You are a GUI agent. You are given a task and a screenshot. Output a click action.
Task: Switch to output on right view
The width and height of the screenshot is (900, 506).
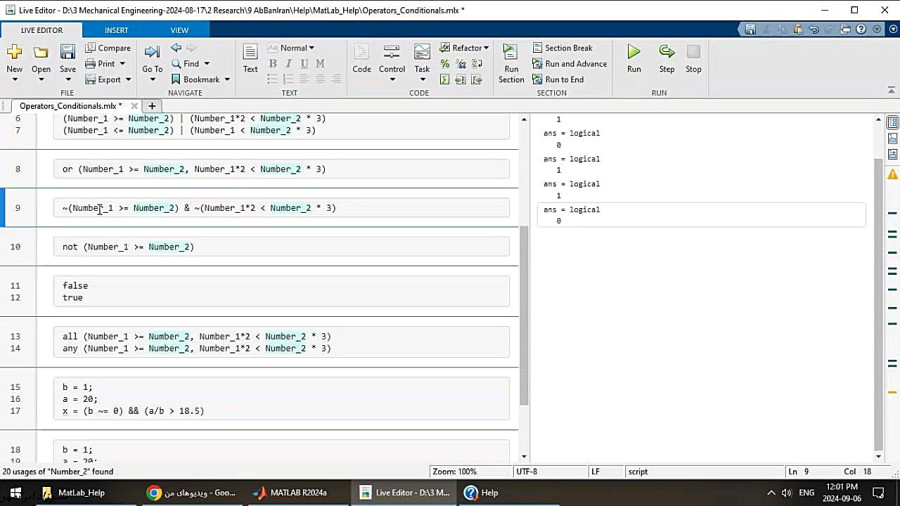(893, 122)
